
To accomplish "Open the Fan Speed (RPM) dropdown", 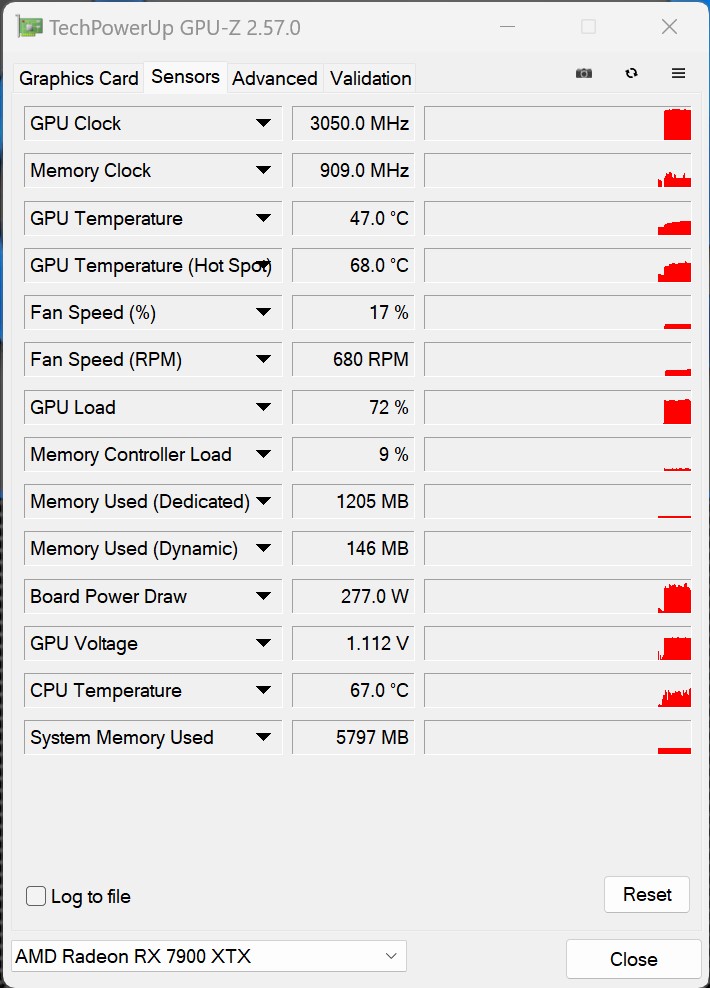I will 264,359.
